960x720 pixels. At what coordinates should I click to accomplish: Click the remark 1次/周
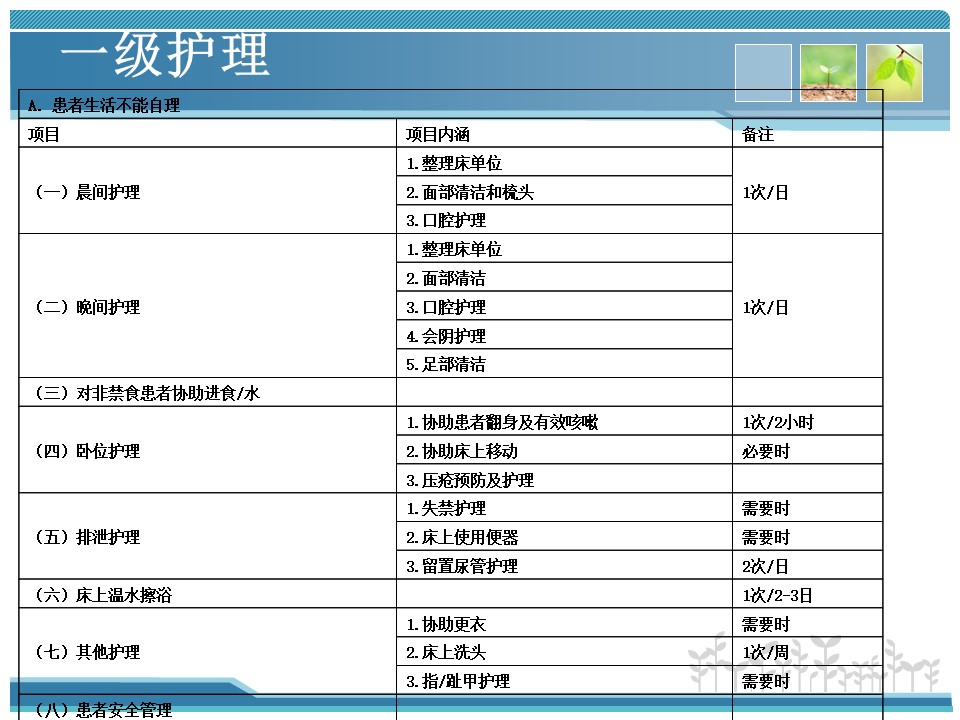tap(807, 651)
